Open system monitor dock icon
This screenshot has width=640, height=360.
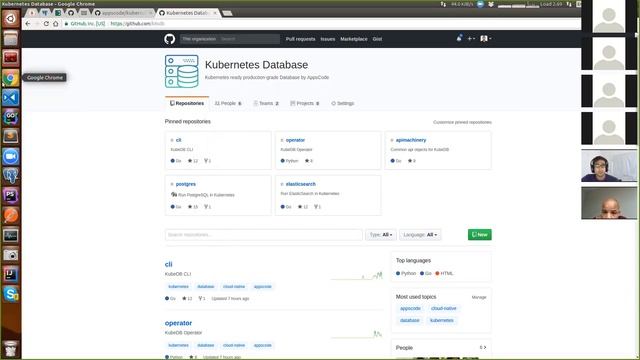11,235
